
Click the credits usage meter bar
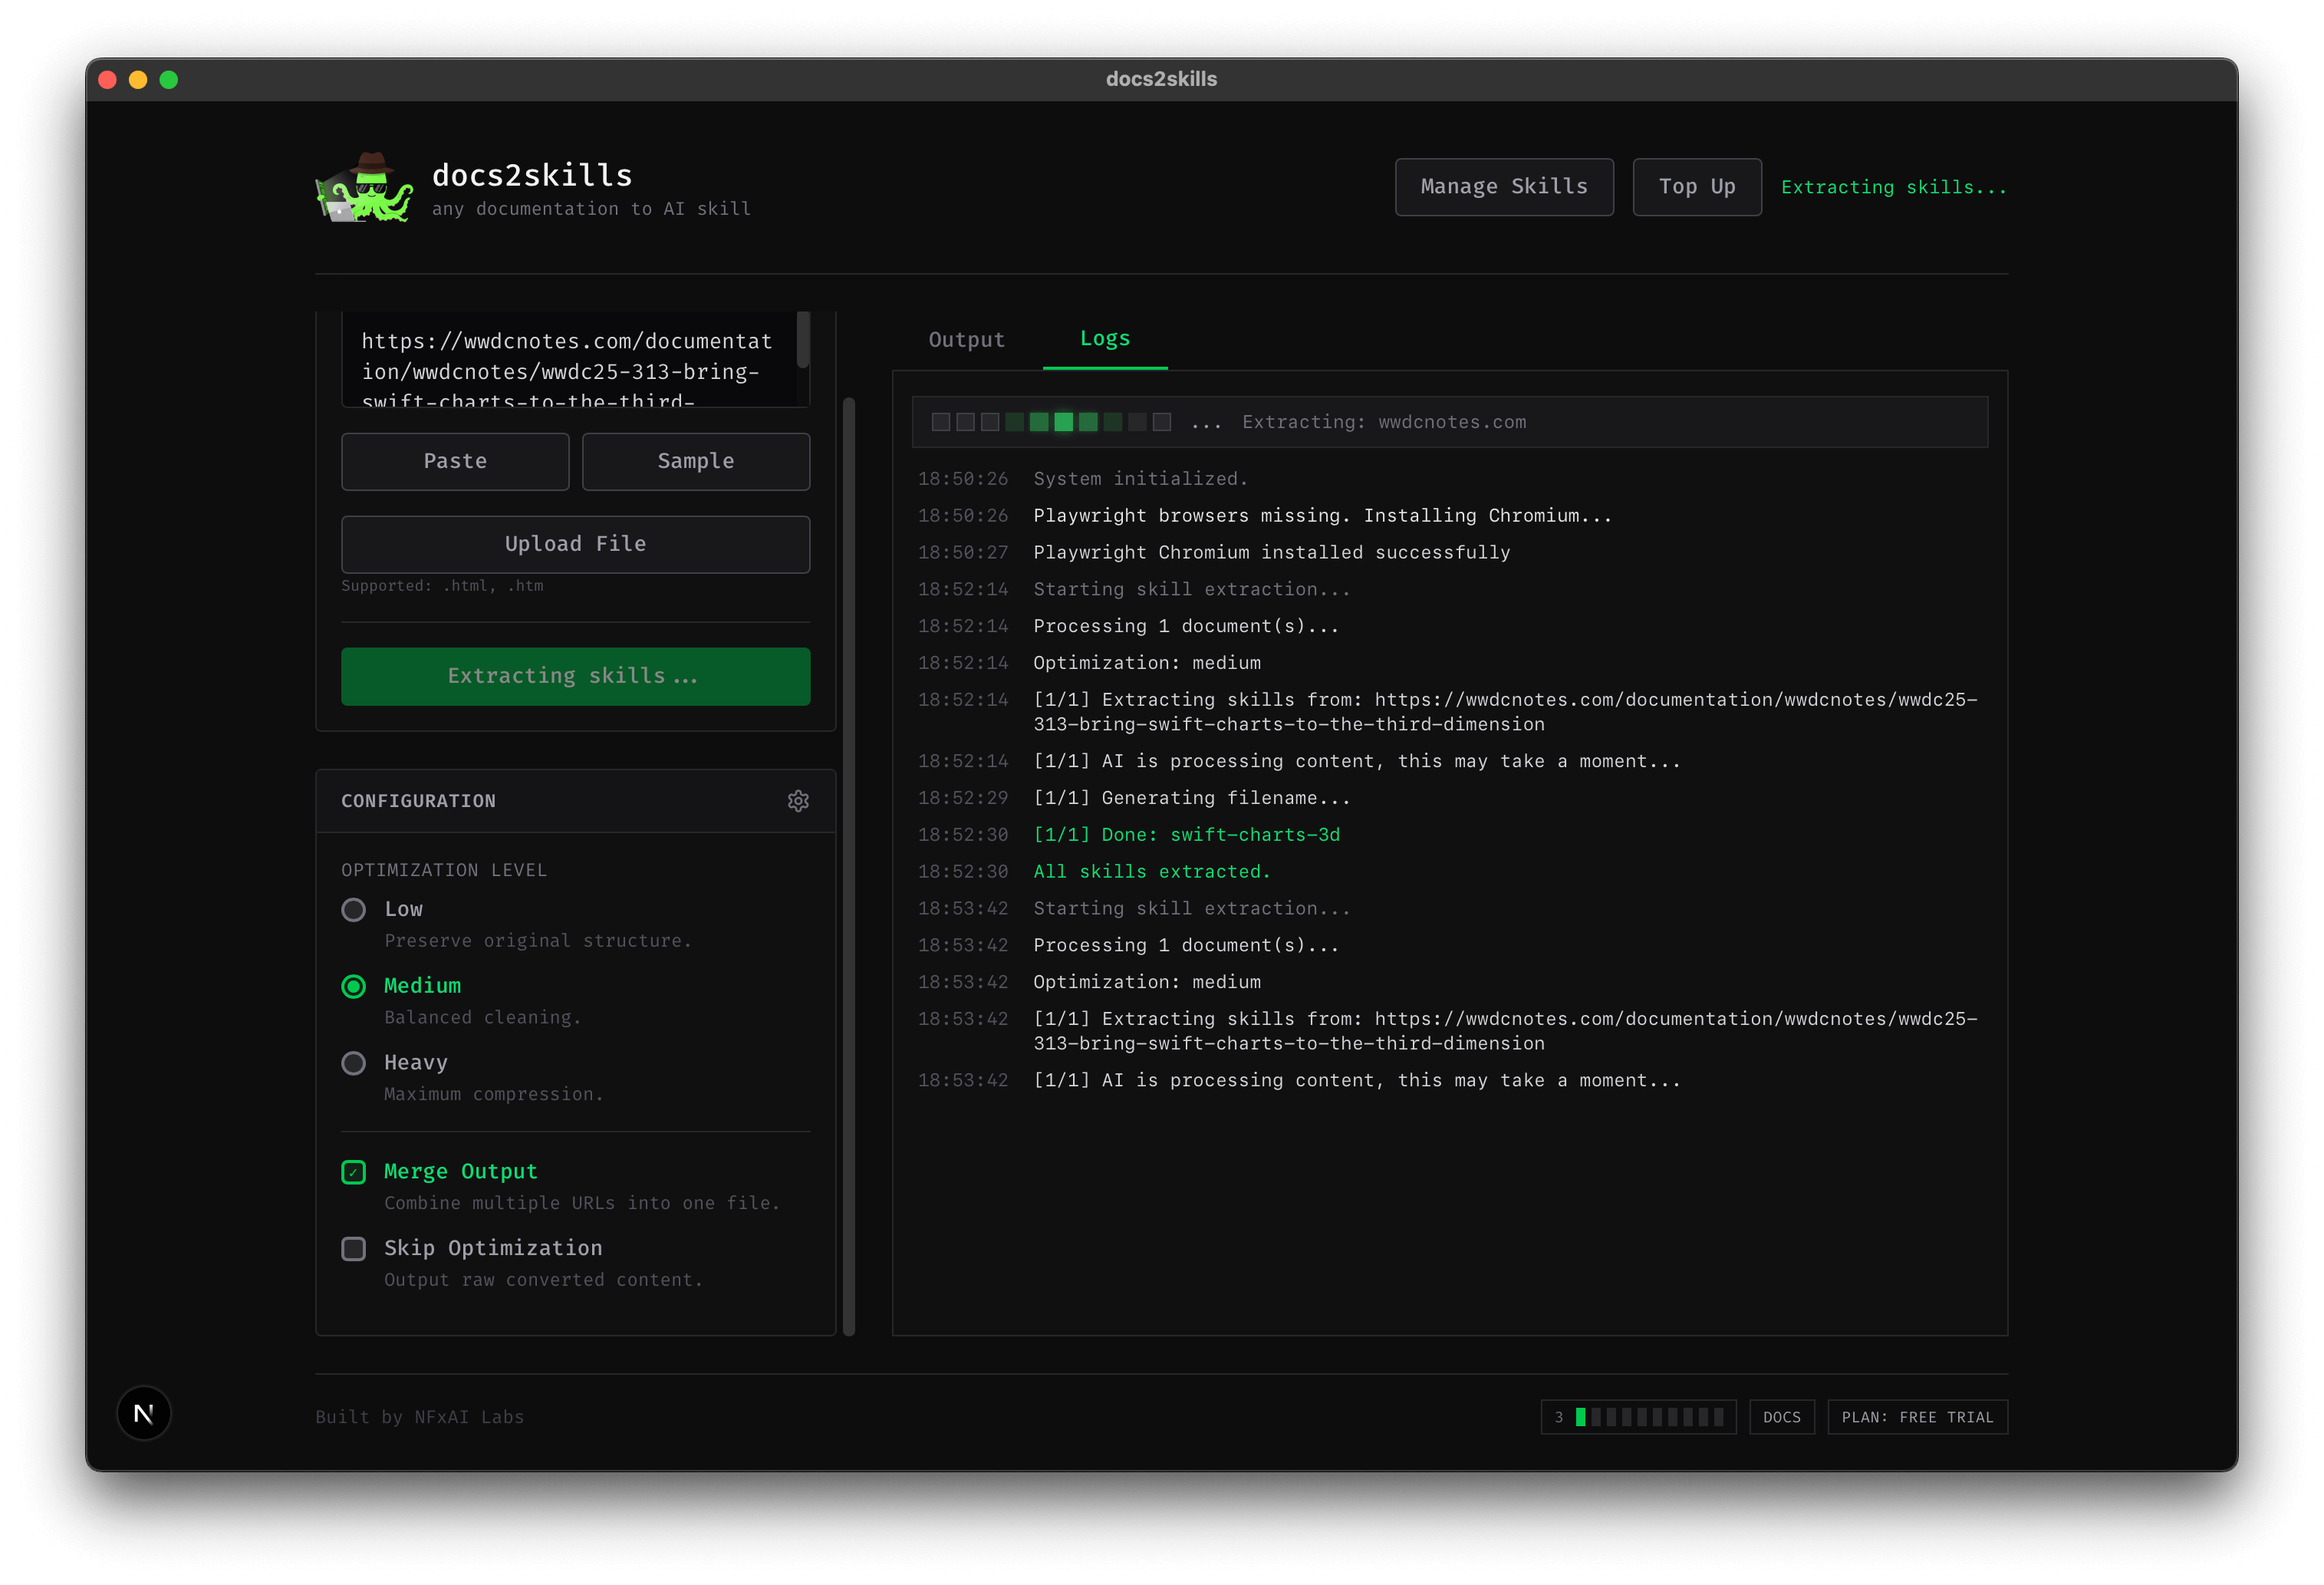[x=1648, y=1417]
